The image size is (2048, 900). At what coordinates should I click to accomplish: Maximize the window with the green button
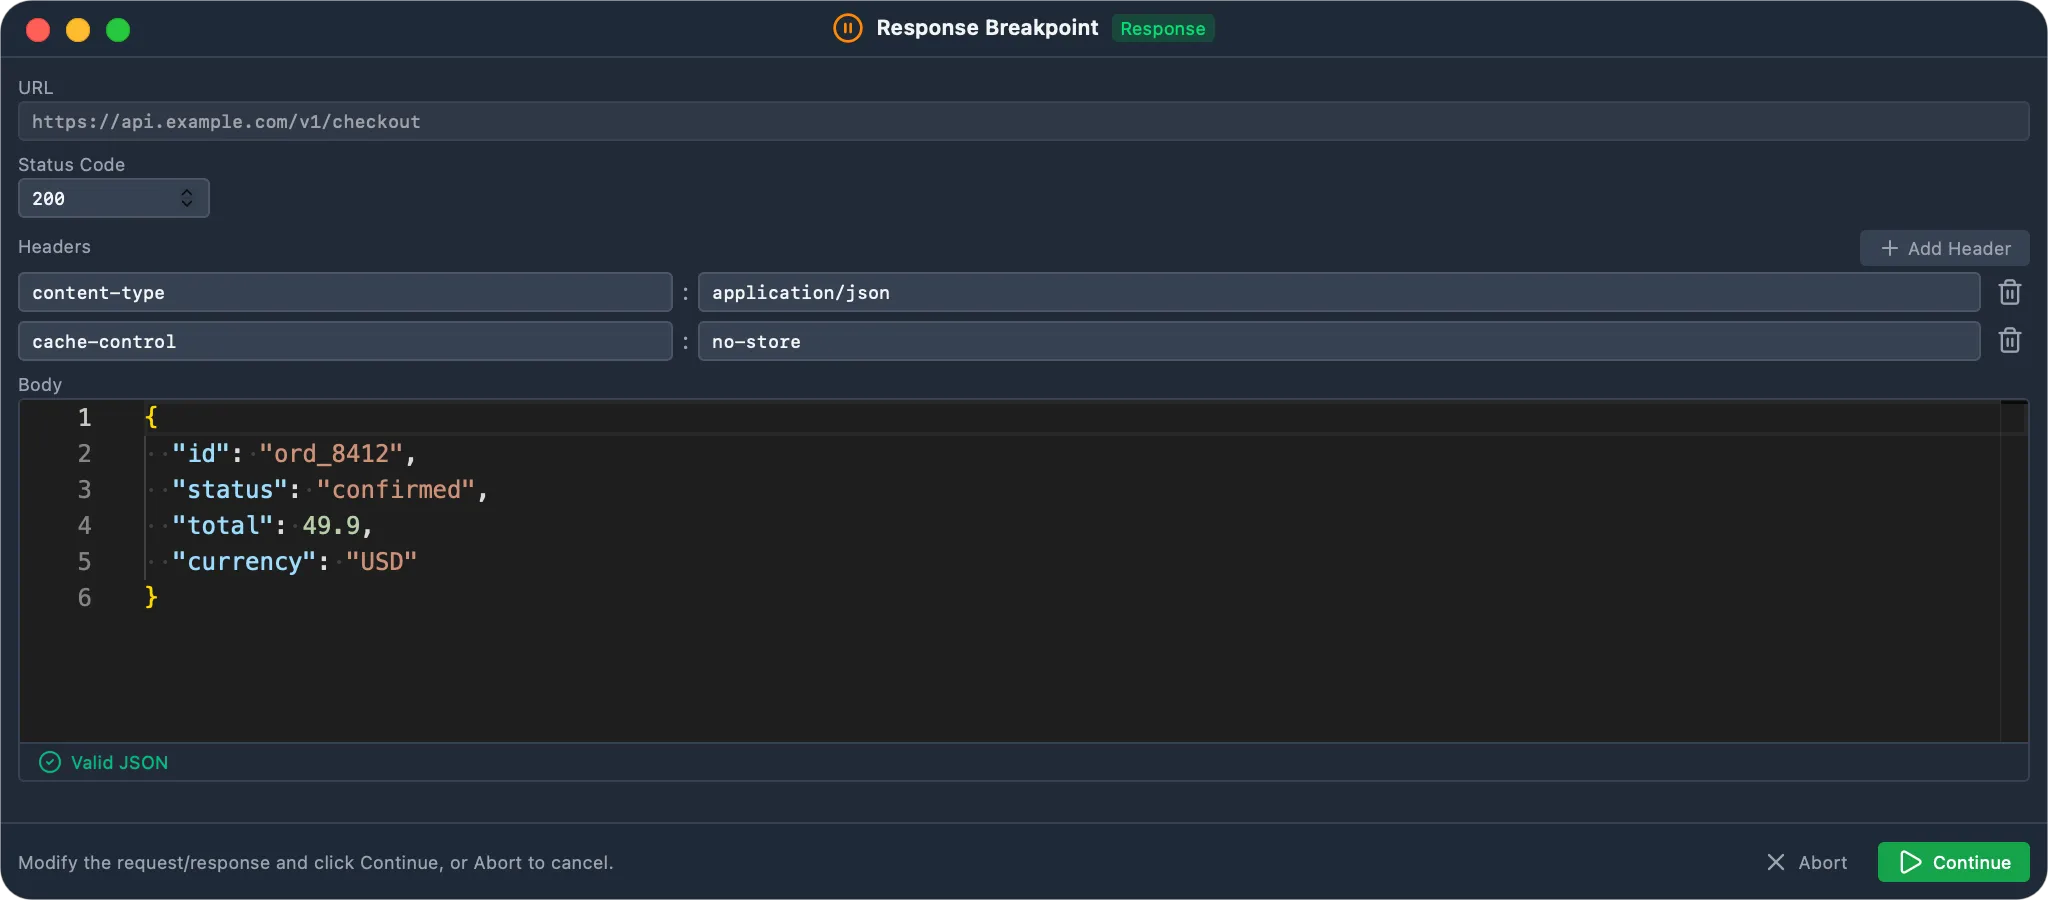pyautogui.click(x=118, y=30)
